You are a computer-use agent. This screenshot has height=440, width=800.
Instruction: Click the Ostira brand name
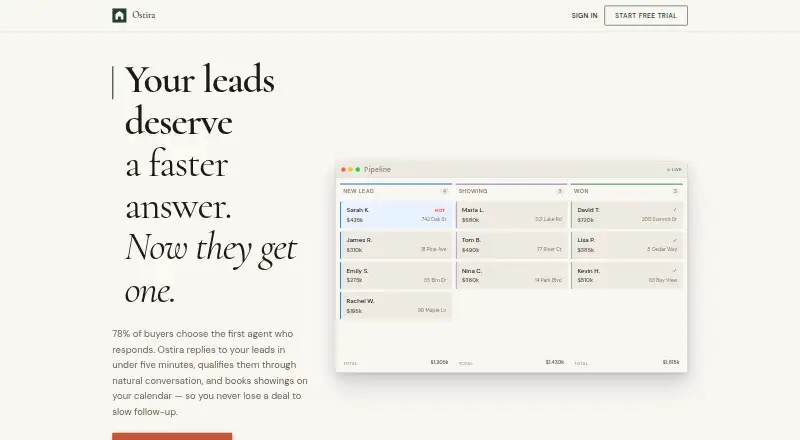click(x=144, y=15)
